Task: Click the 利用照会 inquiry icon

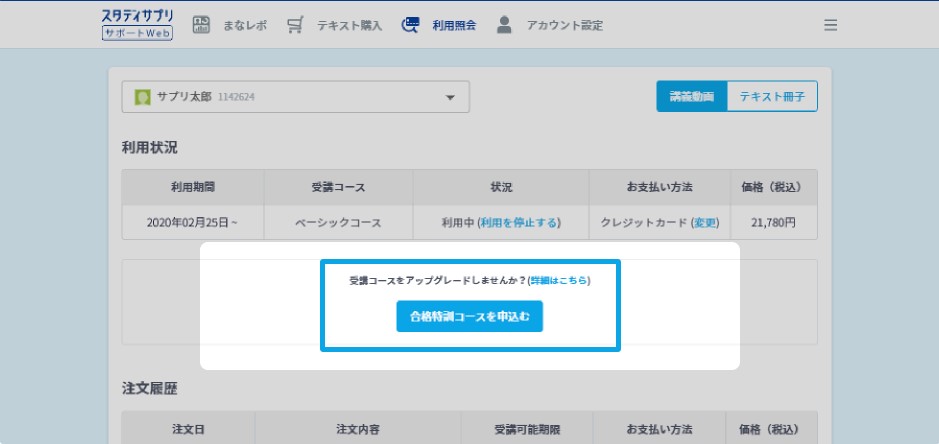Action: tap(410, 25)
